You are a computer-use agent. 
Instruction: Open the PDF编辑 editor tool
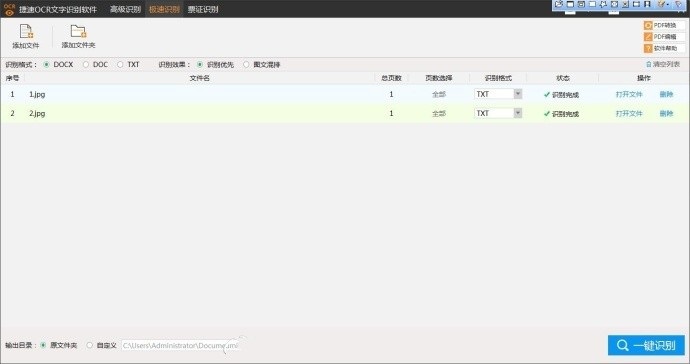click(664, 37)
